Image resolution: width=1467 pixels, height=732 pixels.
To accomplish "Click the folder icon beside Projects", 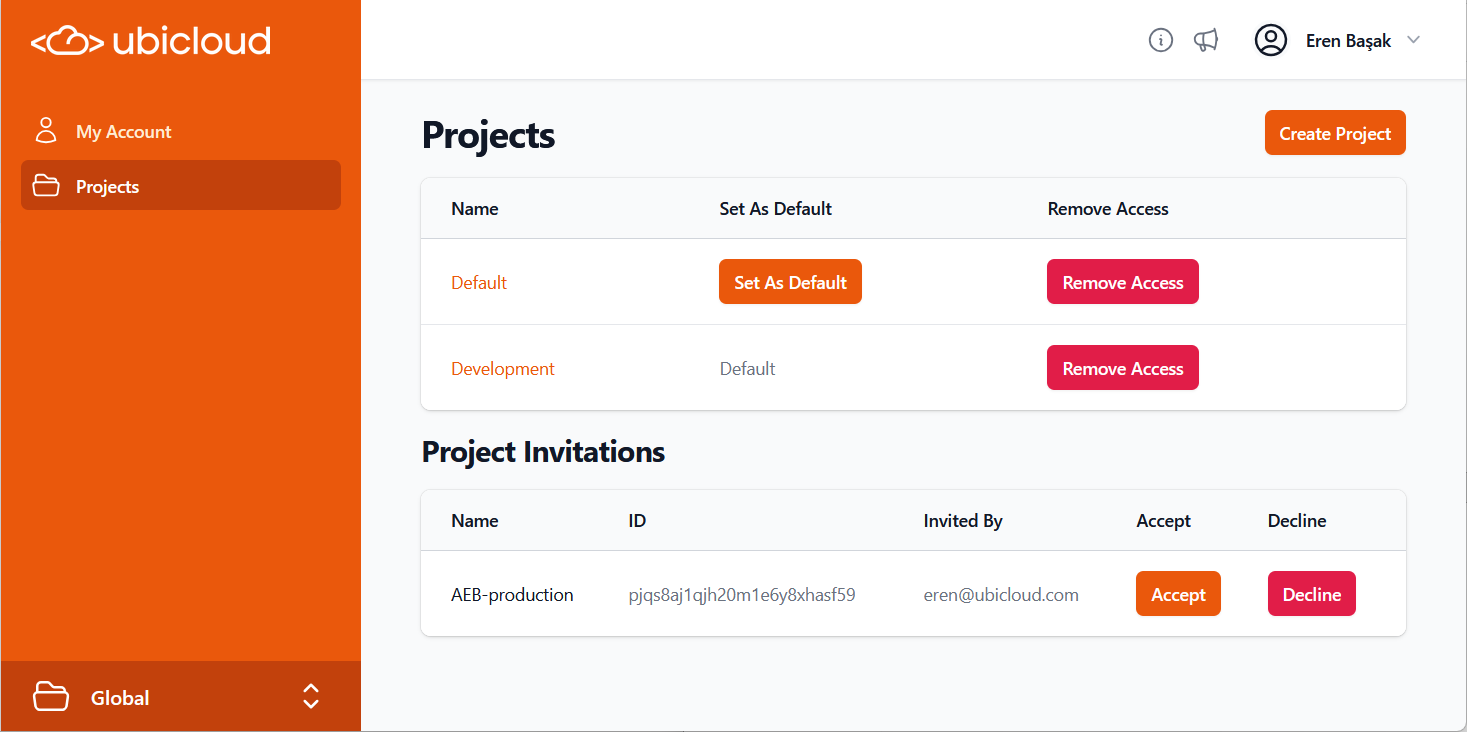I will (46, 185).
